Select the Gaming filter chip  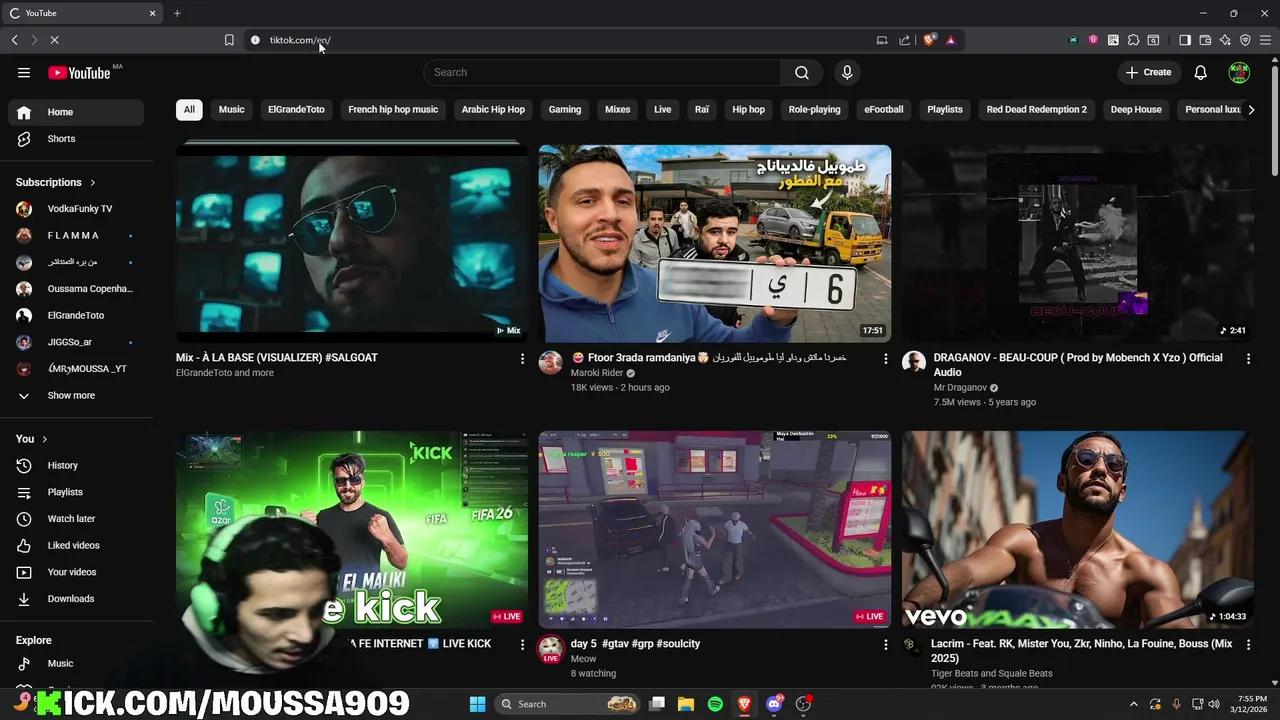click(x=565, y=110)
